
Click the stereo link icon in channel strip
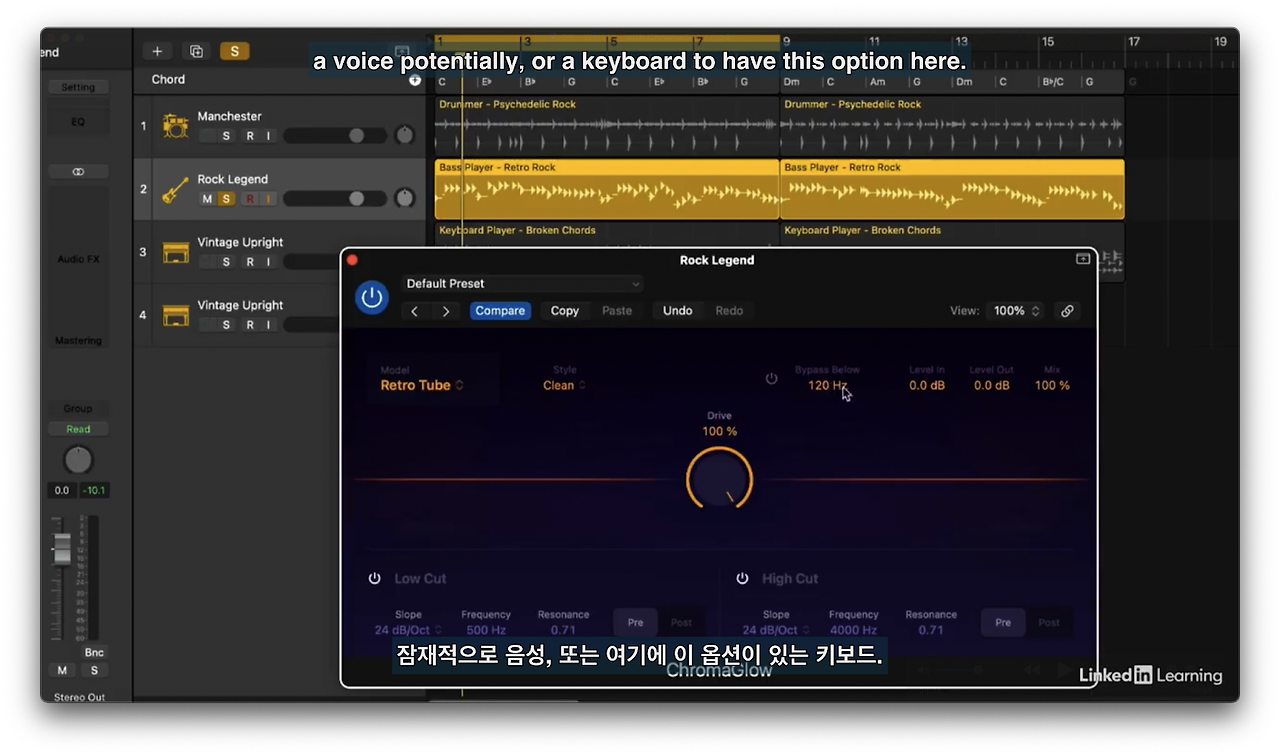click(78, 172)
